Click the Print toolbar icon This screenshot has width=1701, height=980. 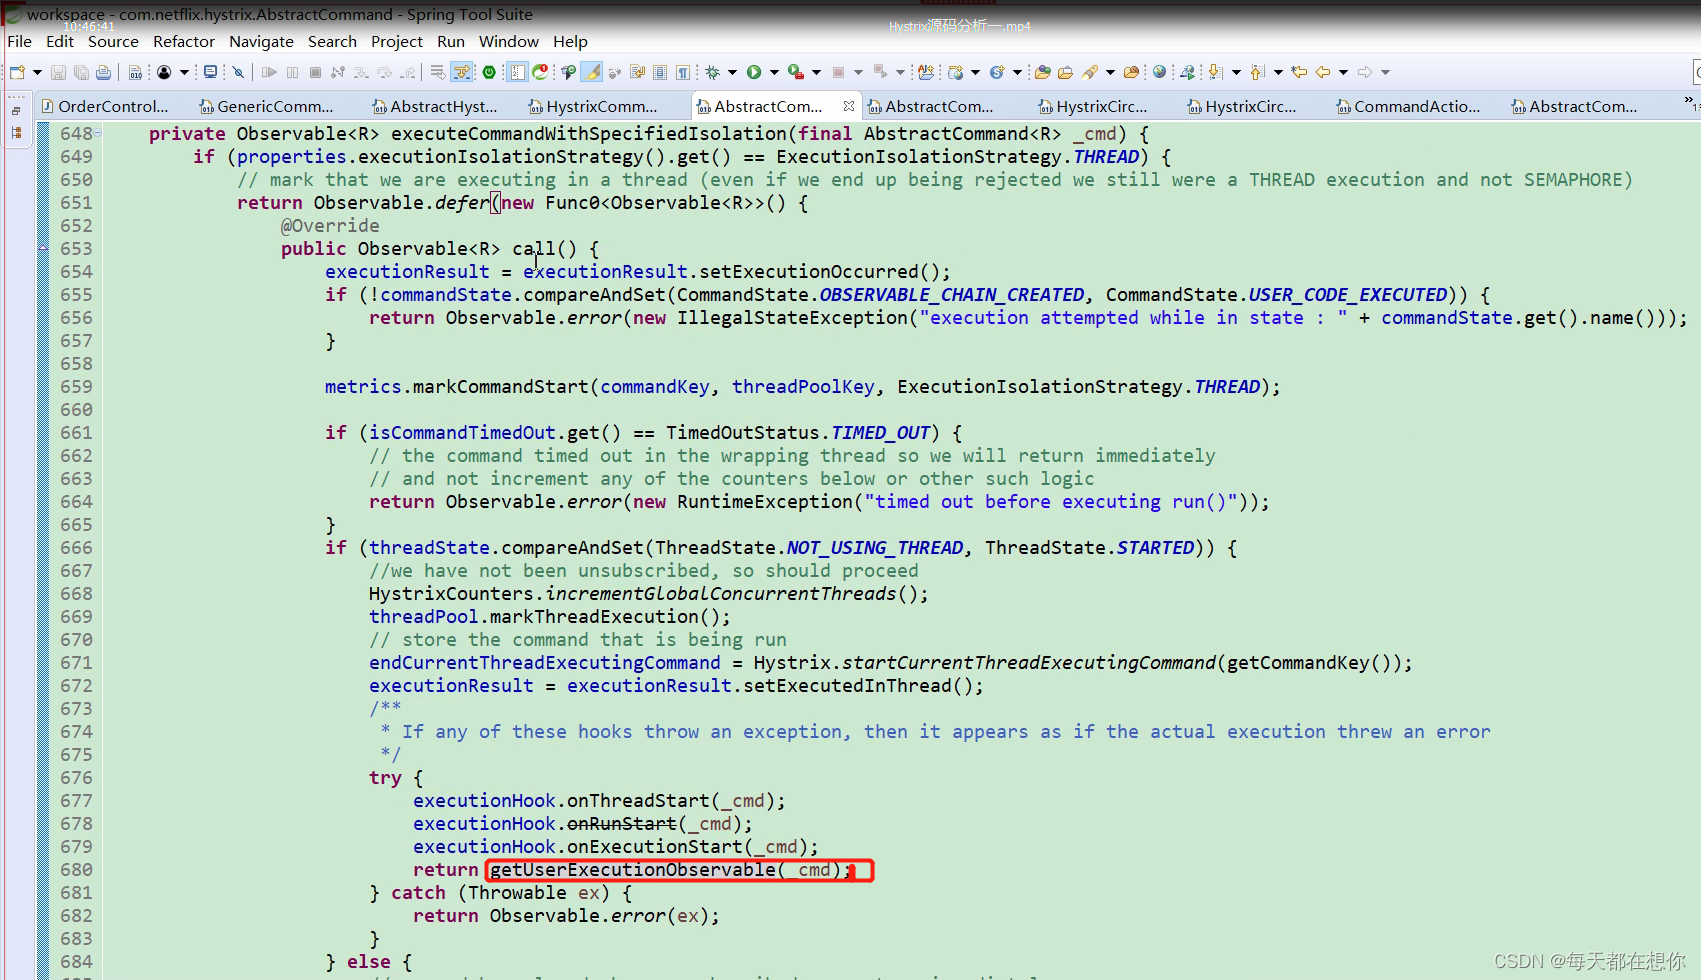coord(103,72)
